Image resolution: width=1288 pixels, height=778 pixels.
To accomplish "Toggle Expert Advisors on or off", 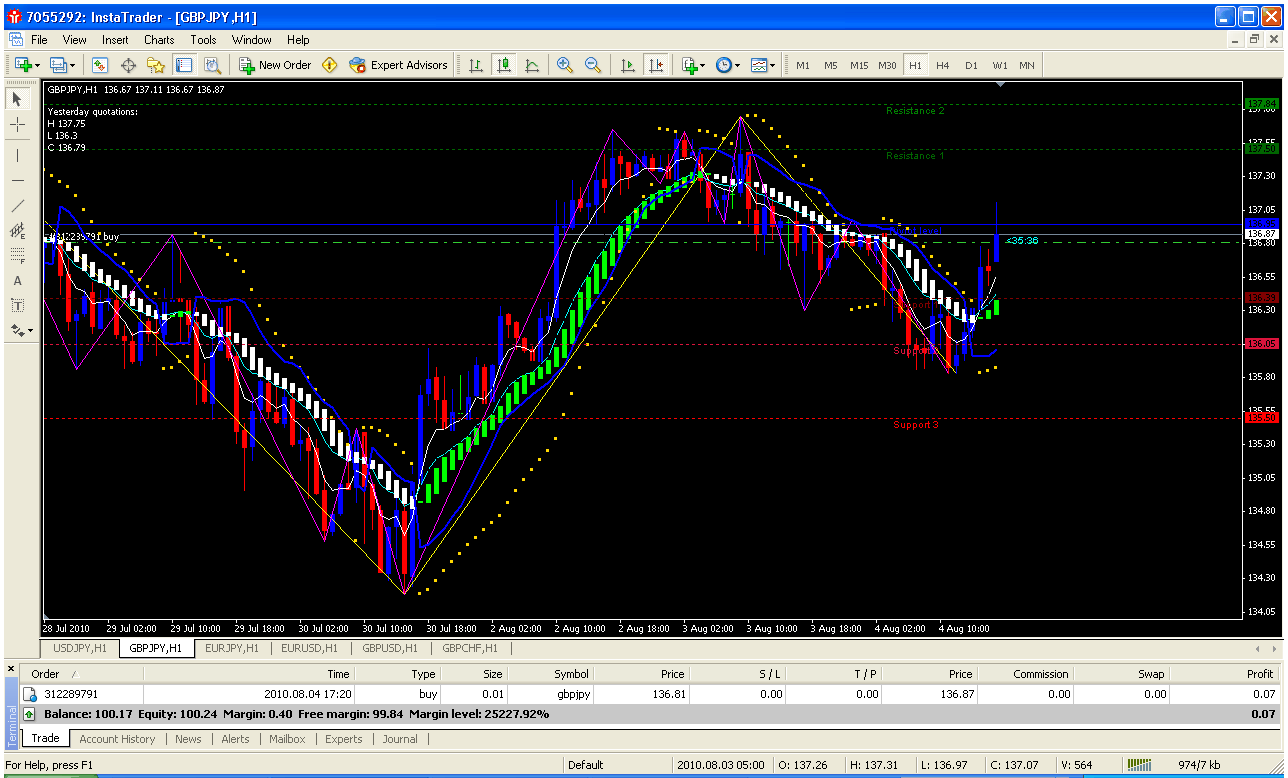I will pos(398,65).
